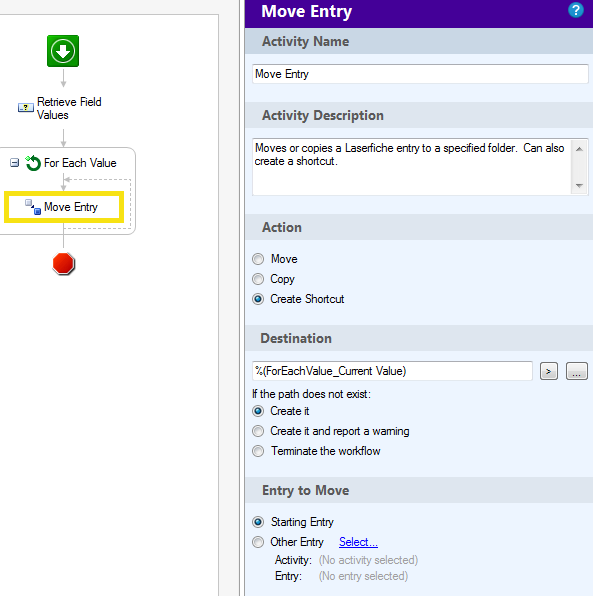Screen dimensions: 593x596
Task: Click the For Each Value loop icon
Action: 33,163
